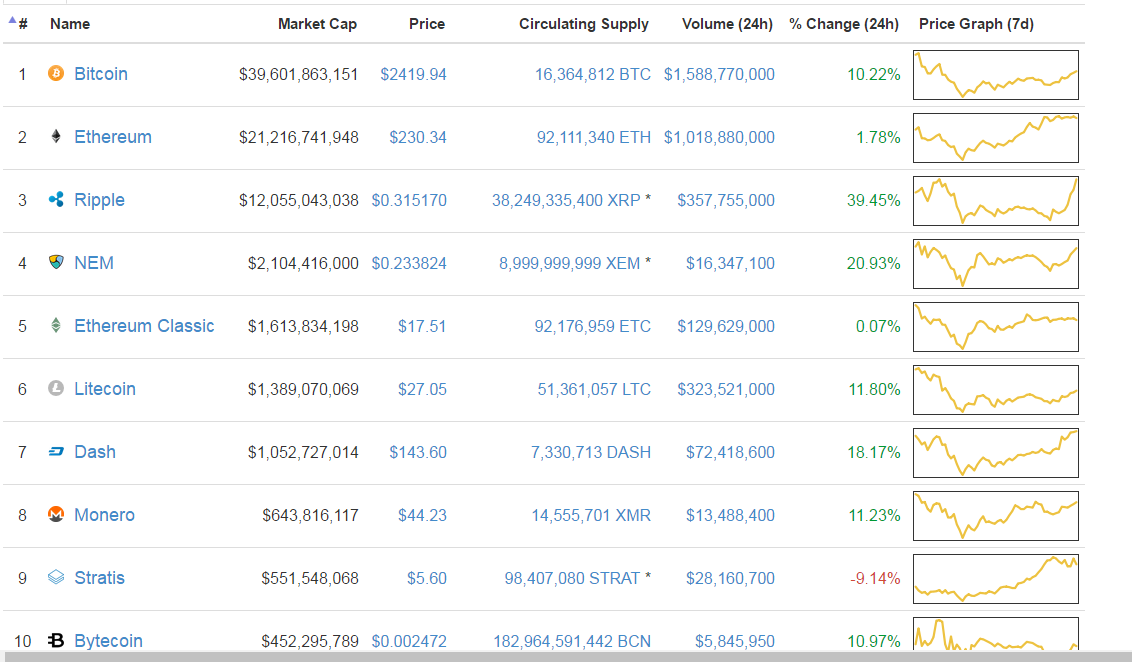Sort table by Price column header

pyautogui.click(x=427, y=24)
